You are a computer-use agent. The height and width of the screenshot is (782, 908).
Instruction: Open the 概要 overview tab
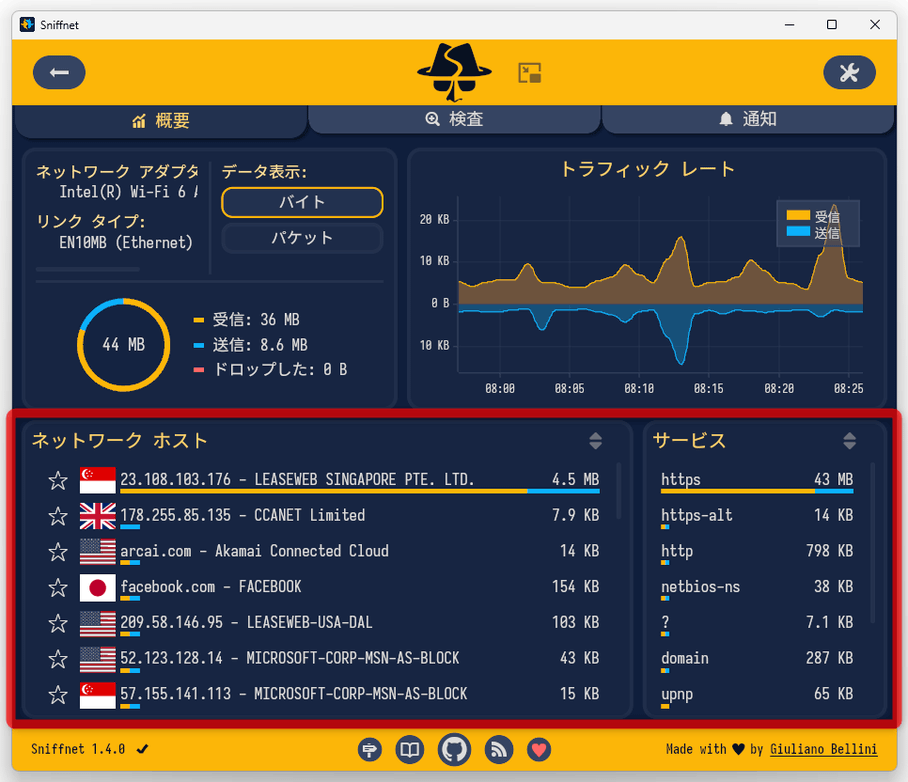pyautogui.click(x=160, y=120)
